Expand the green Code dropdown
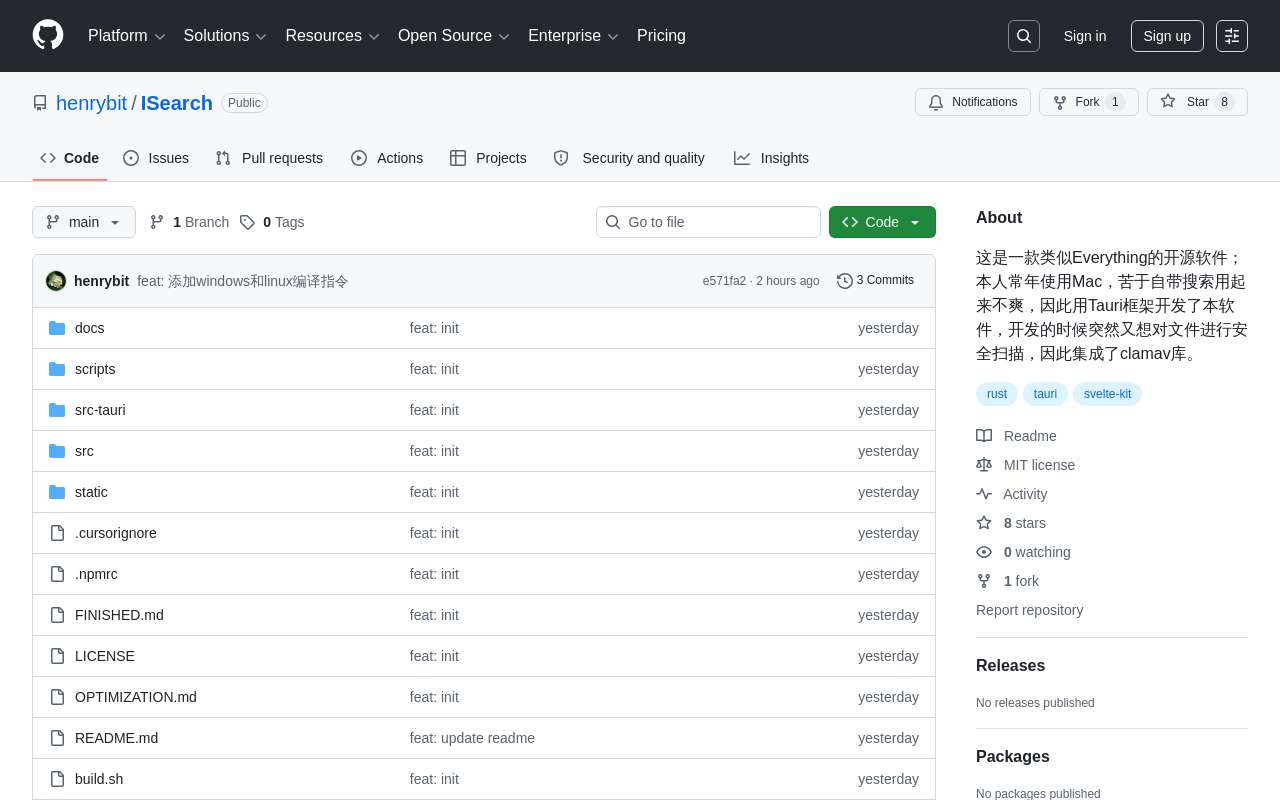 tap(882, 222)
